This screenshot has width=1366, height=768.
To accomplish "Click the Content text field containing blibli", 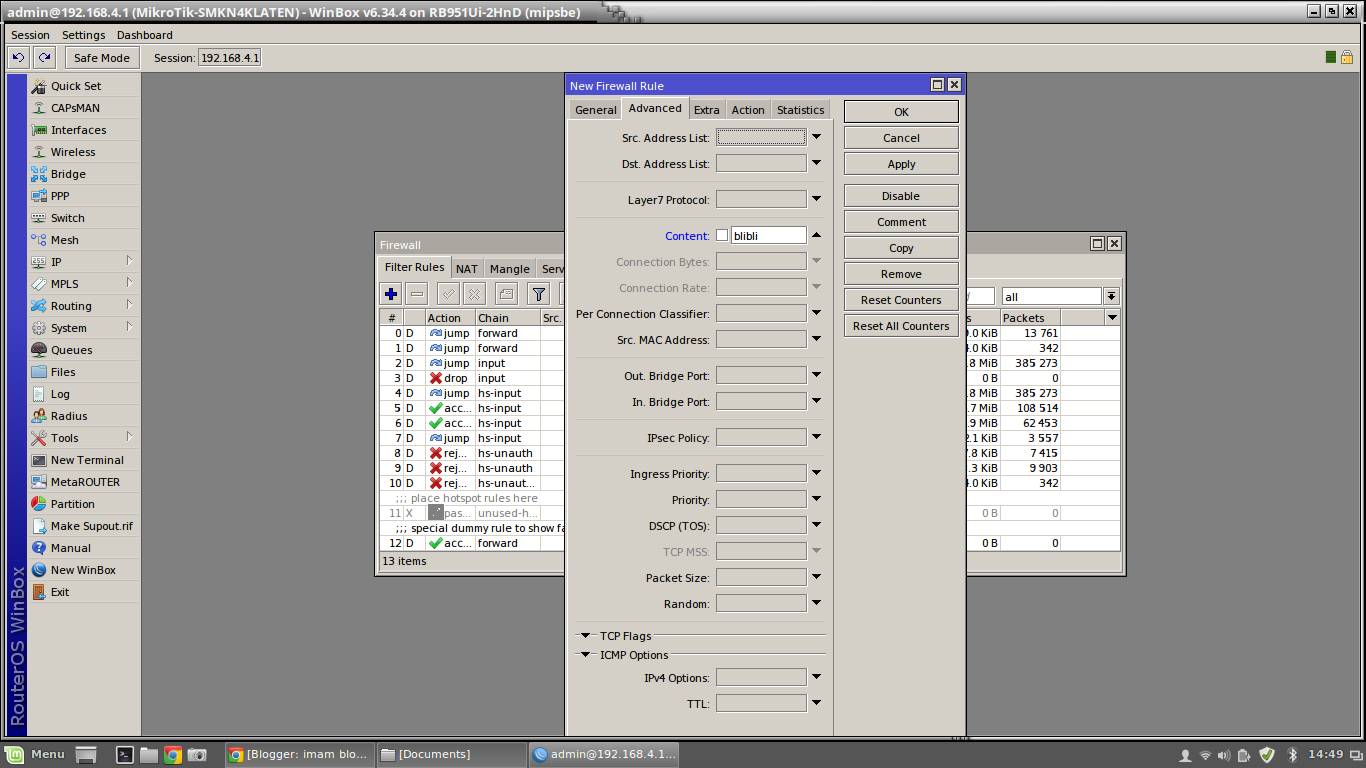I will 767,236.
